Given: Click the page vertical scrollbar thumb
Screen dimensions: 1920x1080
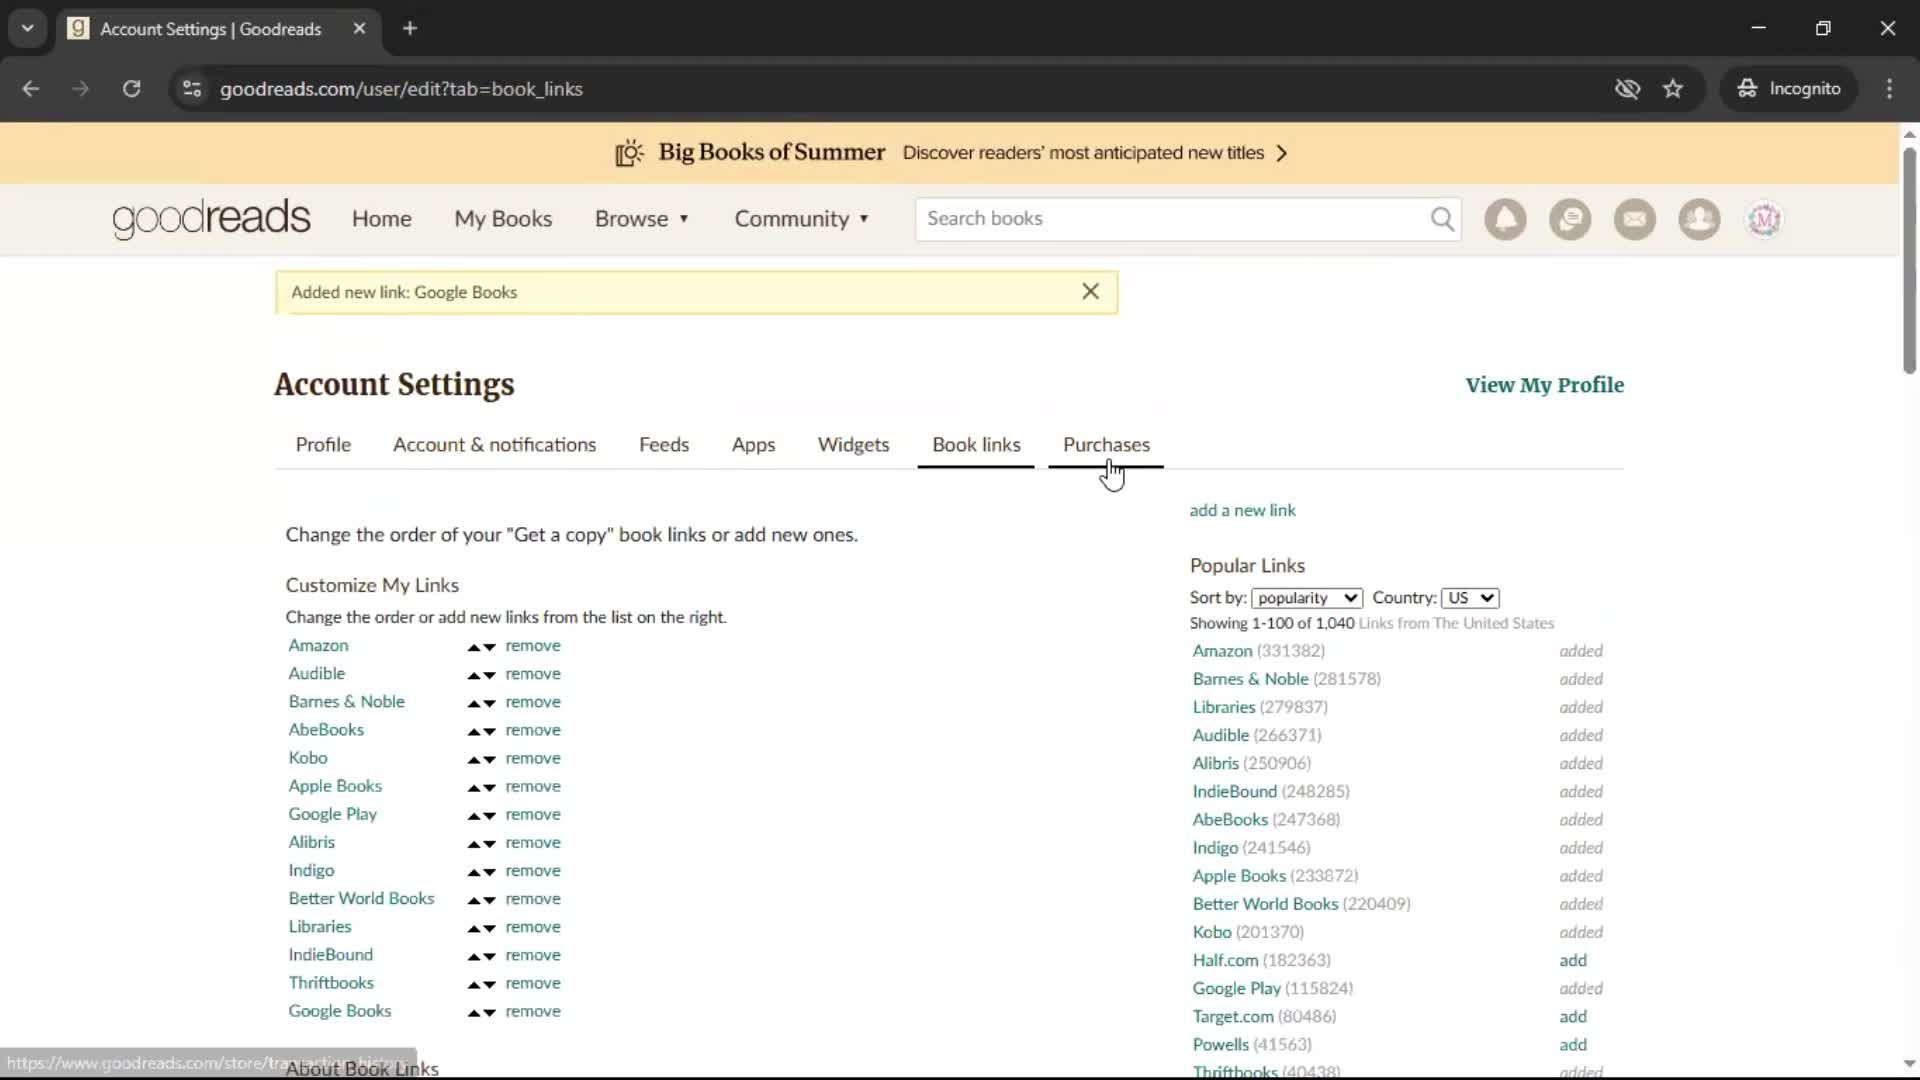Looking at the screenshot, I should [x=1909, y=260].
